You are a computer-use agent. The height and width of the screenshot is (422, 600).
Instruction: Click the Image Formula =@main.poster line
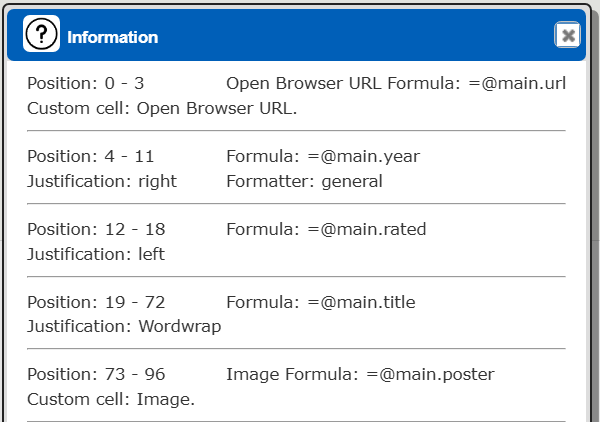click(360, 375)
